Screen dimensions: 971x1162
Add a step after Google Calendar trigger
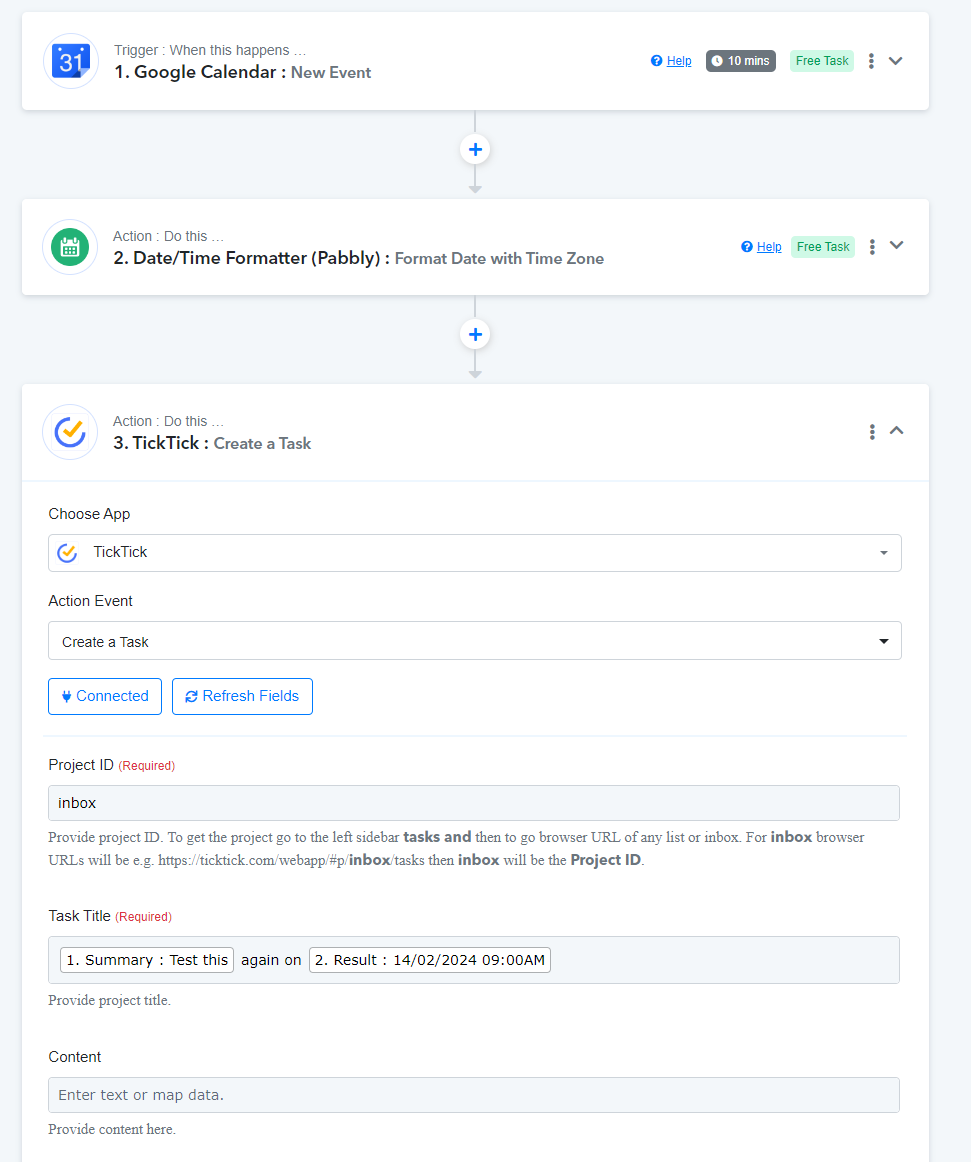point(475,150)
